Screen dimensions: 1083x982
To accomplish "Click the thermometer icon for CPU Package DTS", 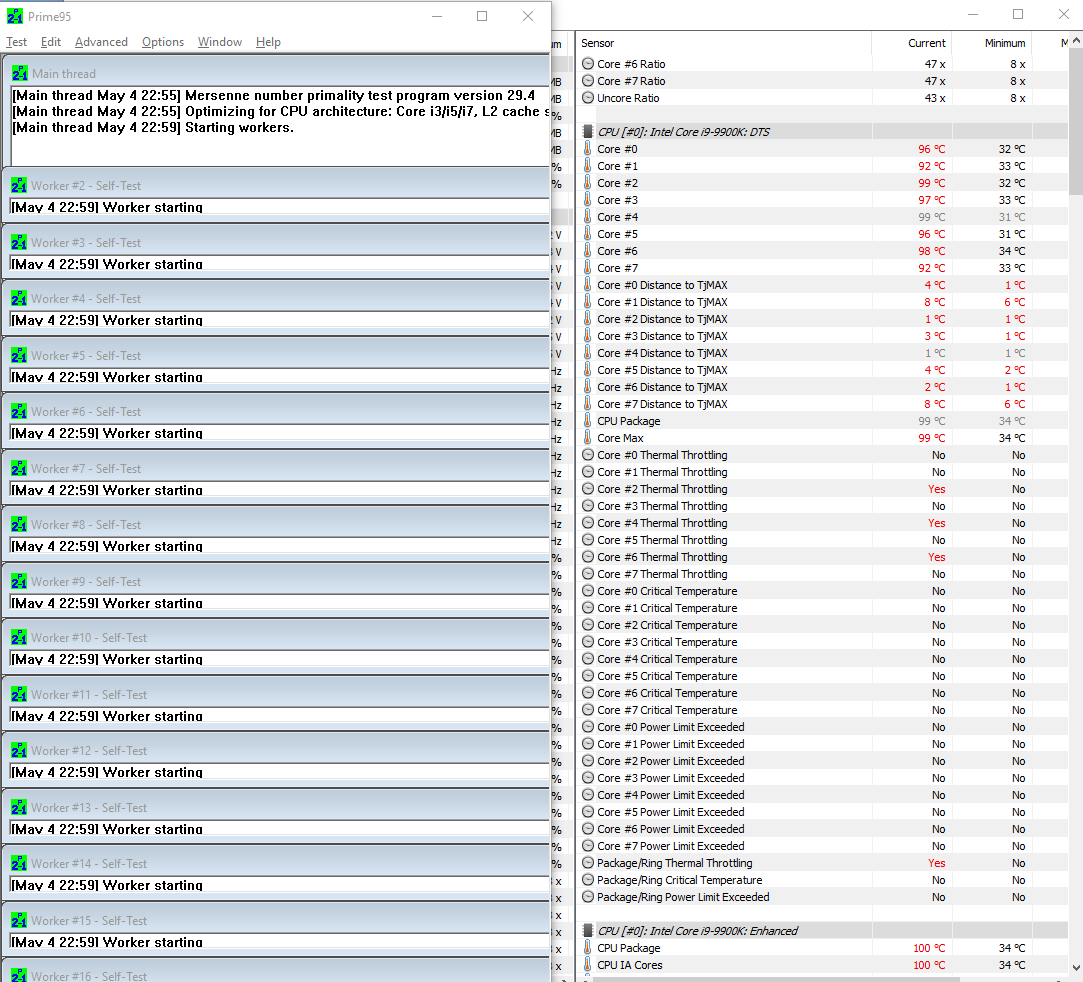I will pos(588,421).
